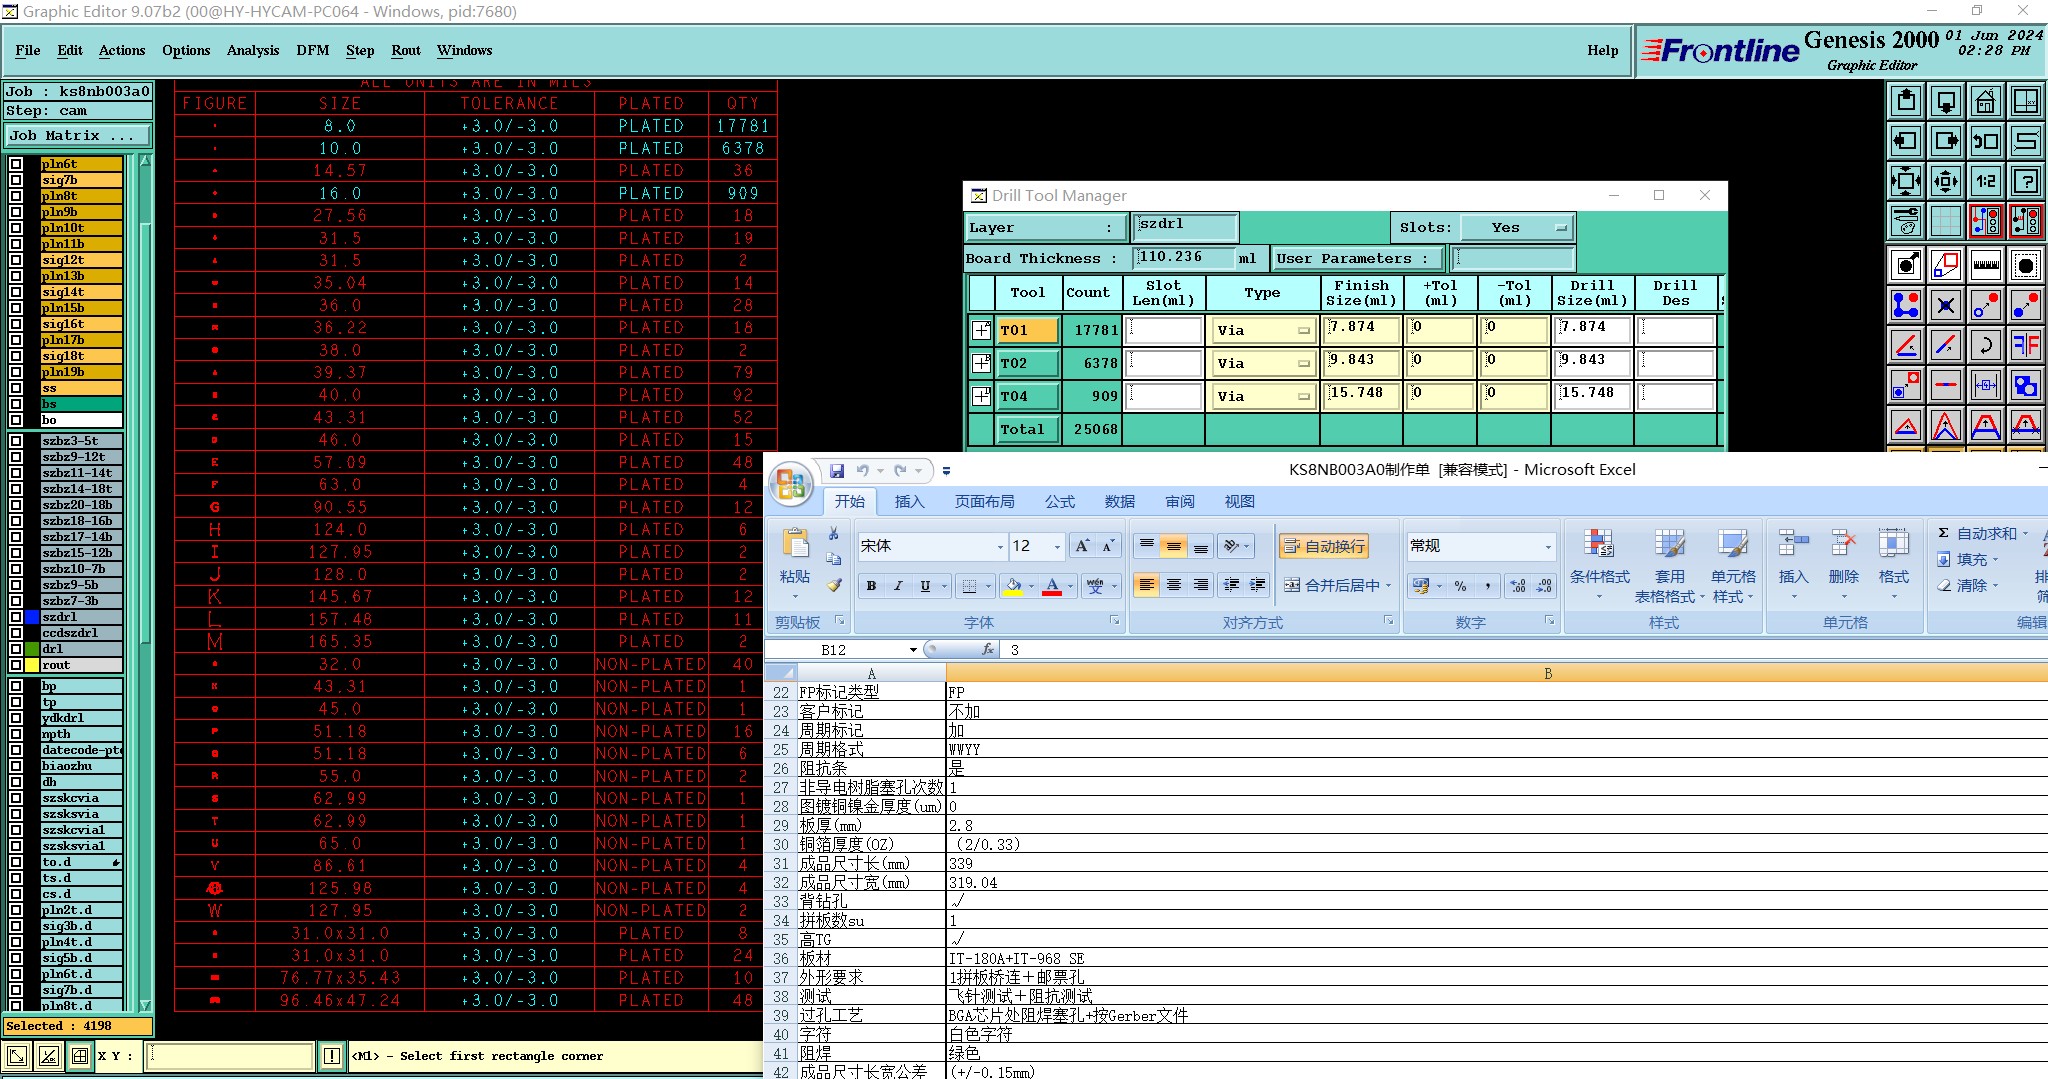
Task: Click the Excel save disk icon
Action: pyautogui.click(x=837, y=470)
